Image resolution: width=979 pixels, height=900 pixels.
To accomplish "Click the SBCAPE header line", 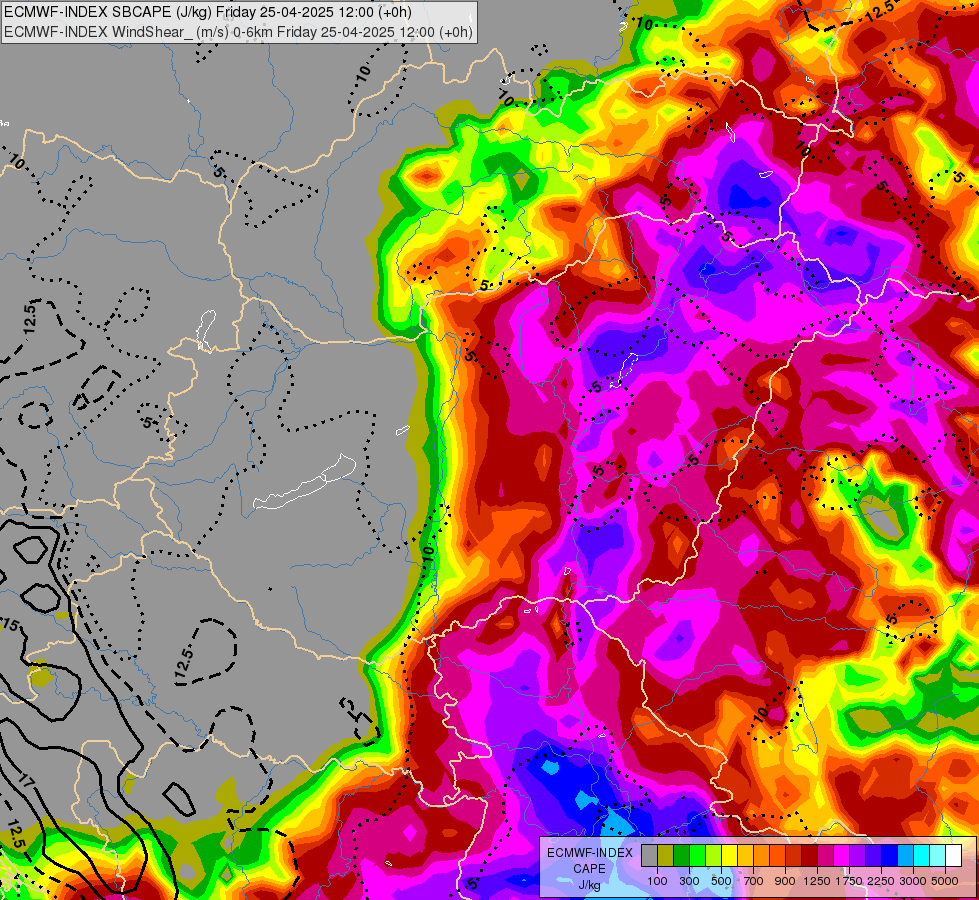I will (208, 12).
